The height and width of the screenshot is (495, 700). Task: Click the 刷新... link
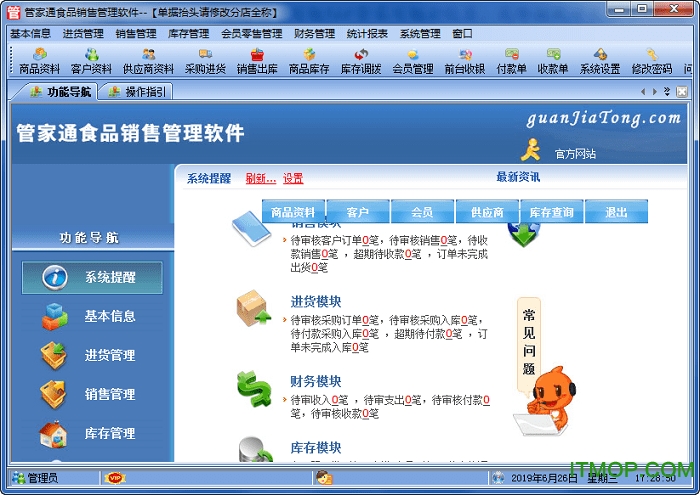pos(261,179)
